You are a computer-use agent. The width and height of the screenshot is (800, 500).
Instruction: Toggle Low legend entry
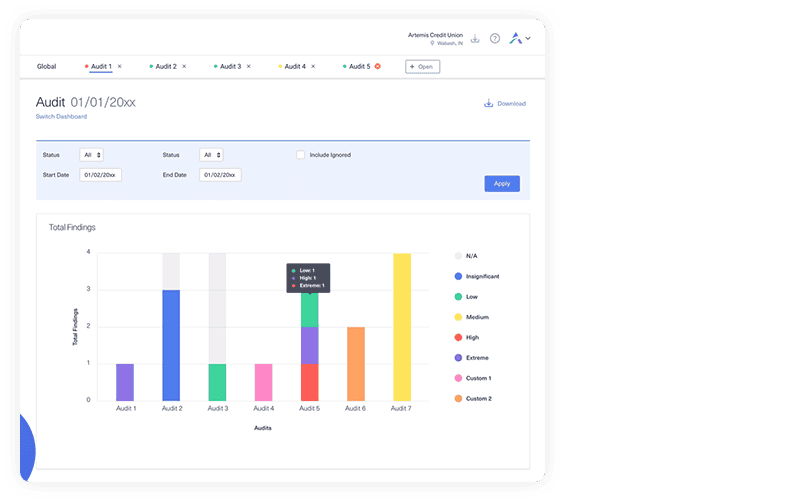466,297
